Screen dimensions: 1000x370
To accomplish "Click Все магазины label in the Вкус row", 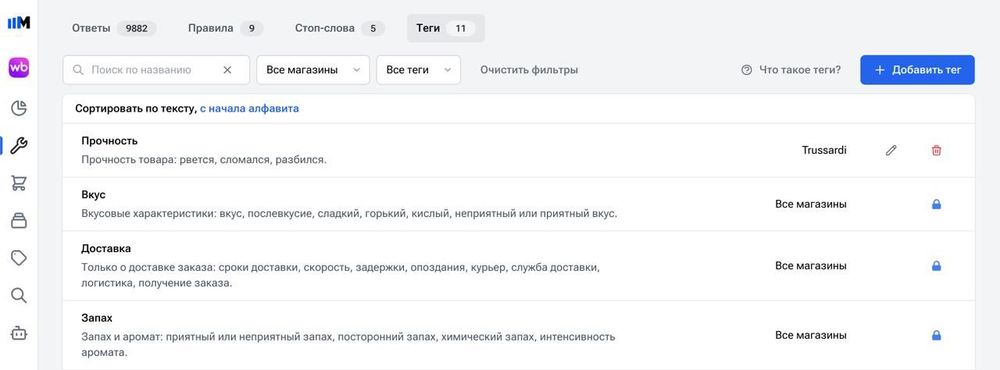I will [811, 204].
